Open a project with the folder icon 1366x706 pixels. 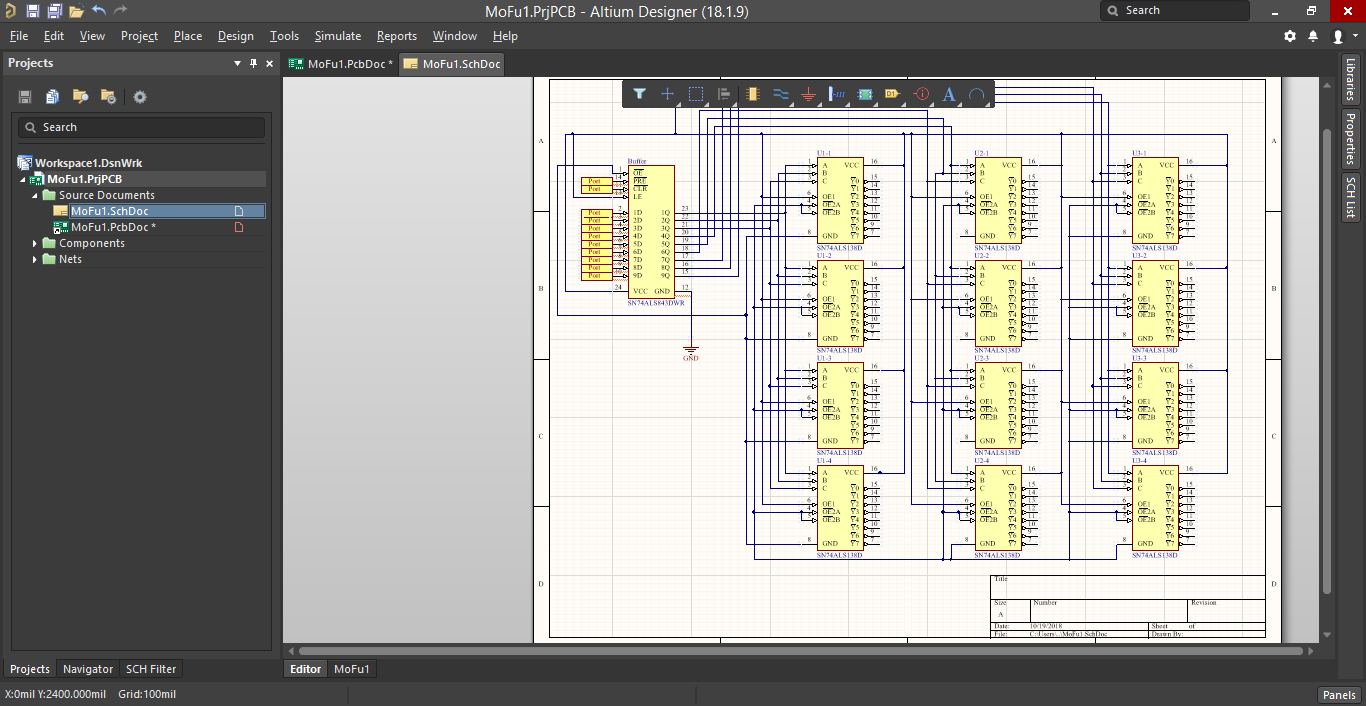pyautogui.click(x=76, y=11)
